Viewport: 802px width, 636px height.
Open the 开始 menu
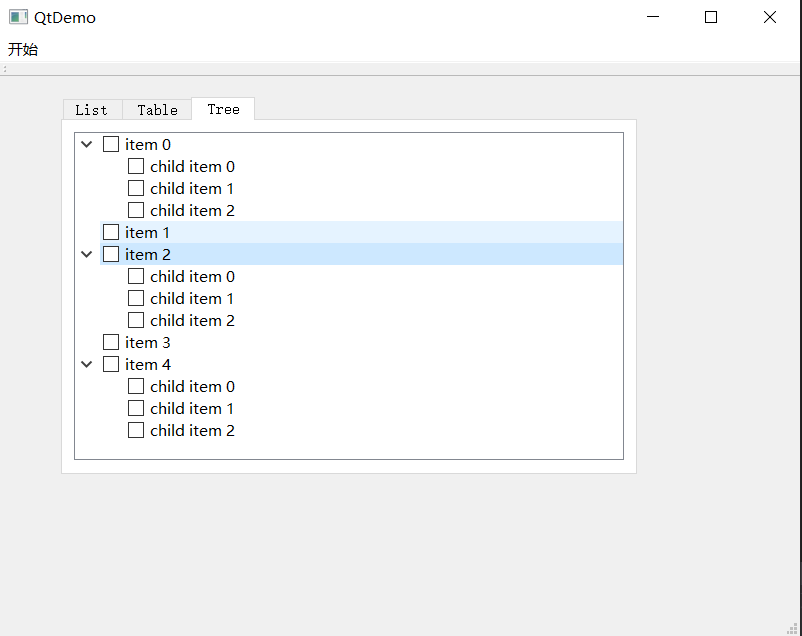pos(23,49)
